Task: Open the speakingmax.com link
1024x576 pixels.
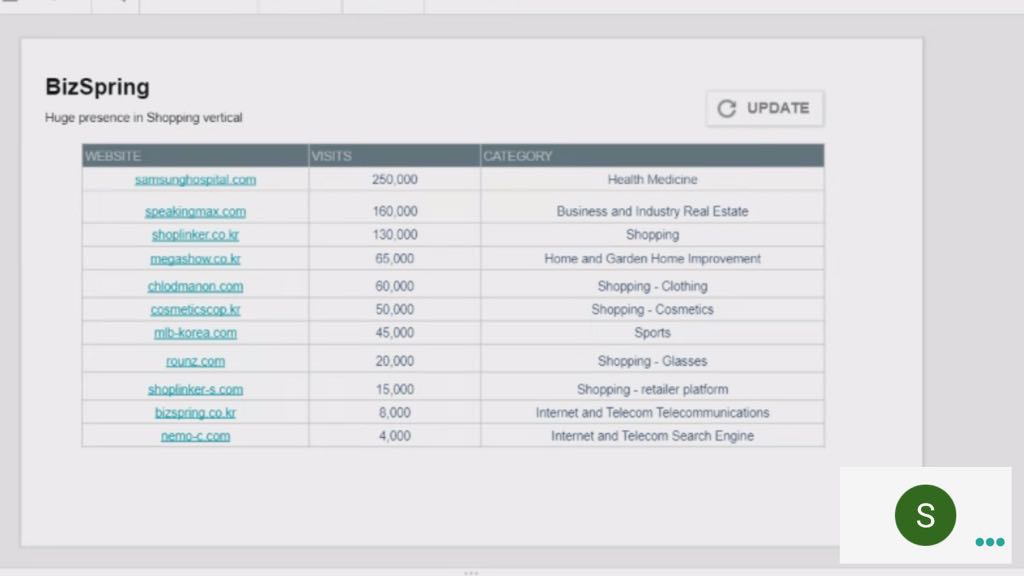Action: coord(195,212)
